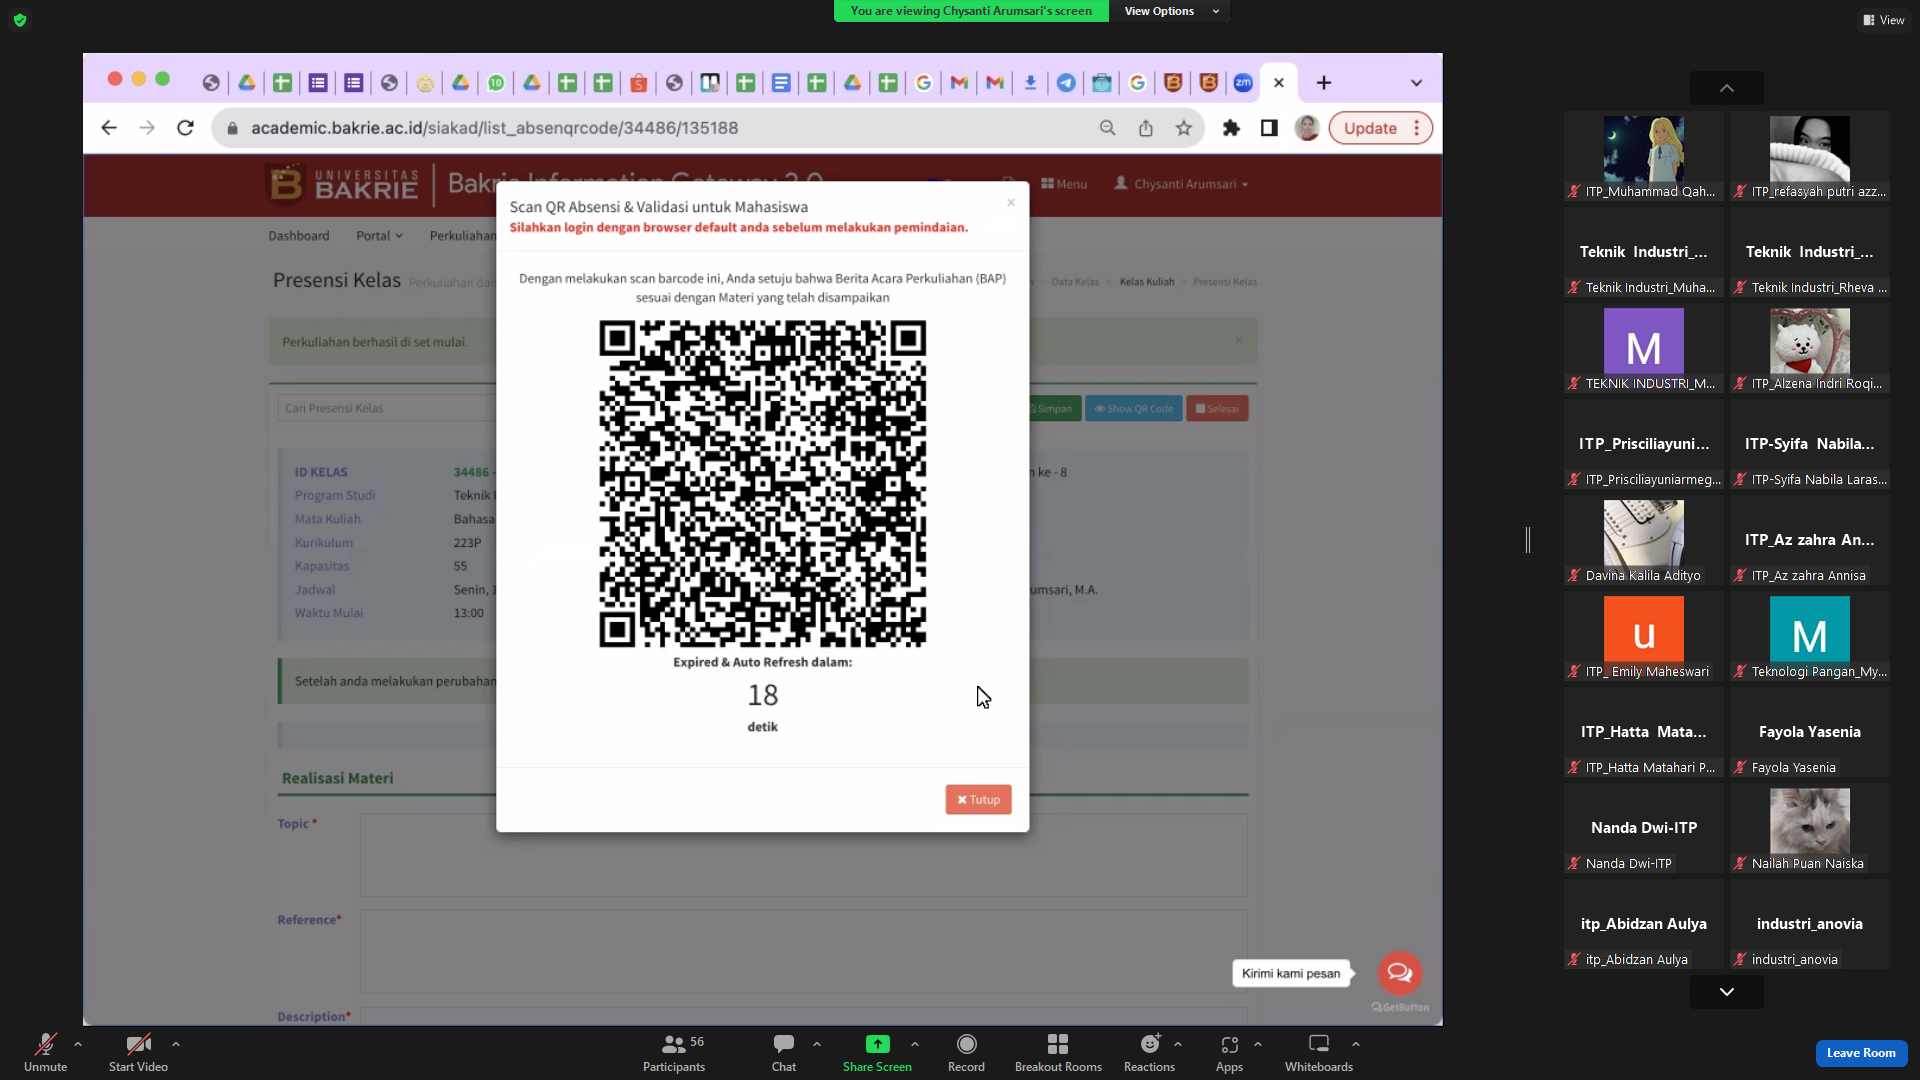Viewport: 1920px width, 1080px height.
Task: Open the Chrome profile avatar
Action: click(x=1307, y=128)
